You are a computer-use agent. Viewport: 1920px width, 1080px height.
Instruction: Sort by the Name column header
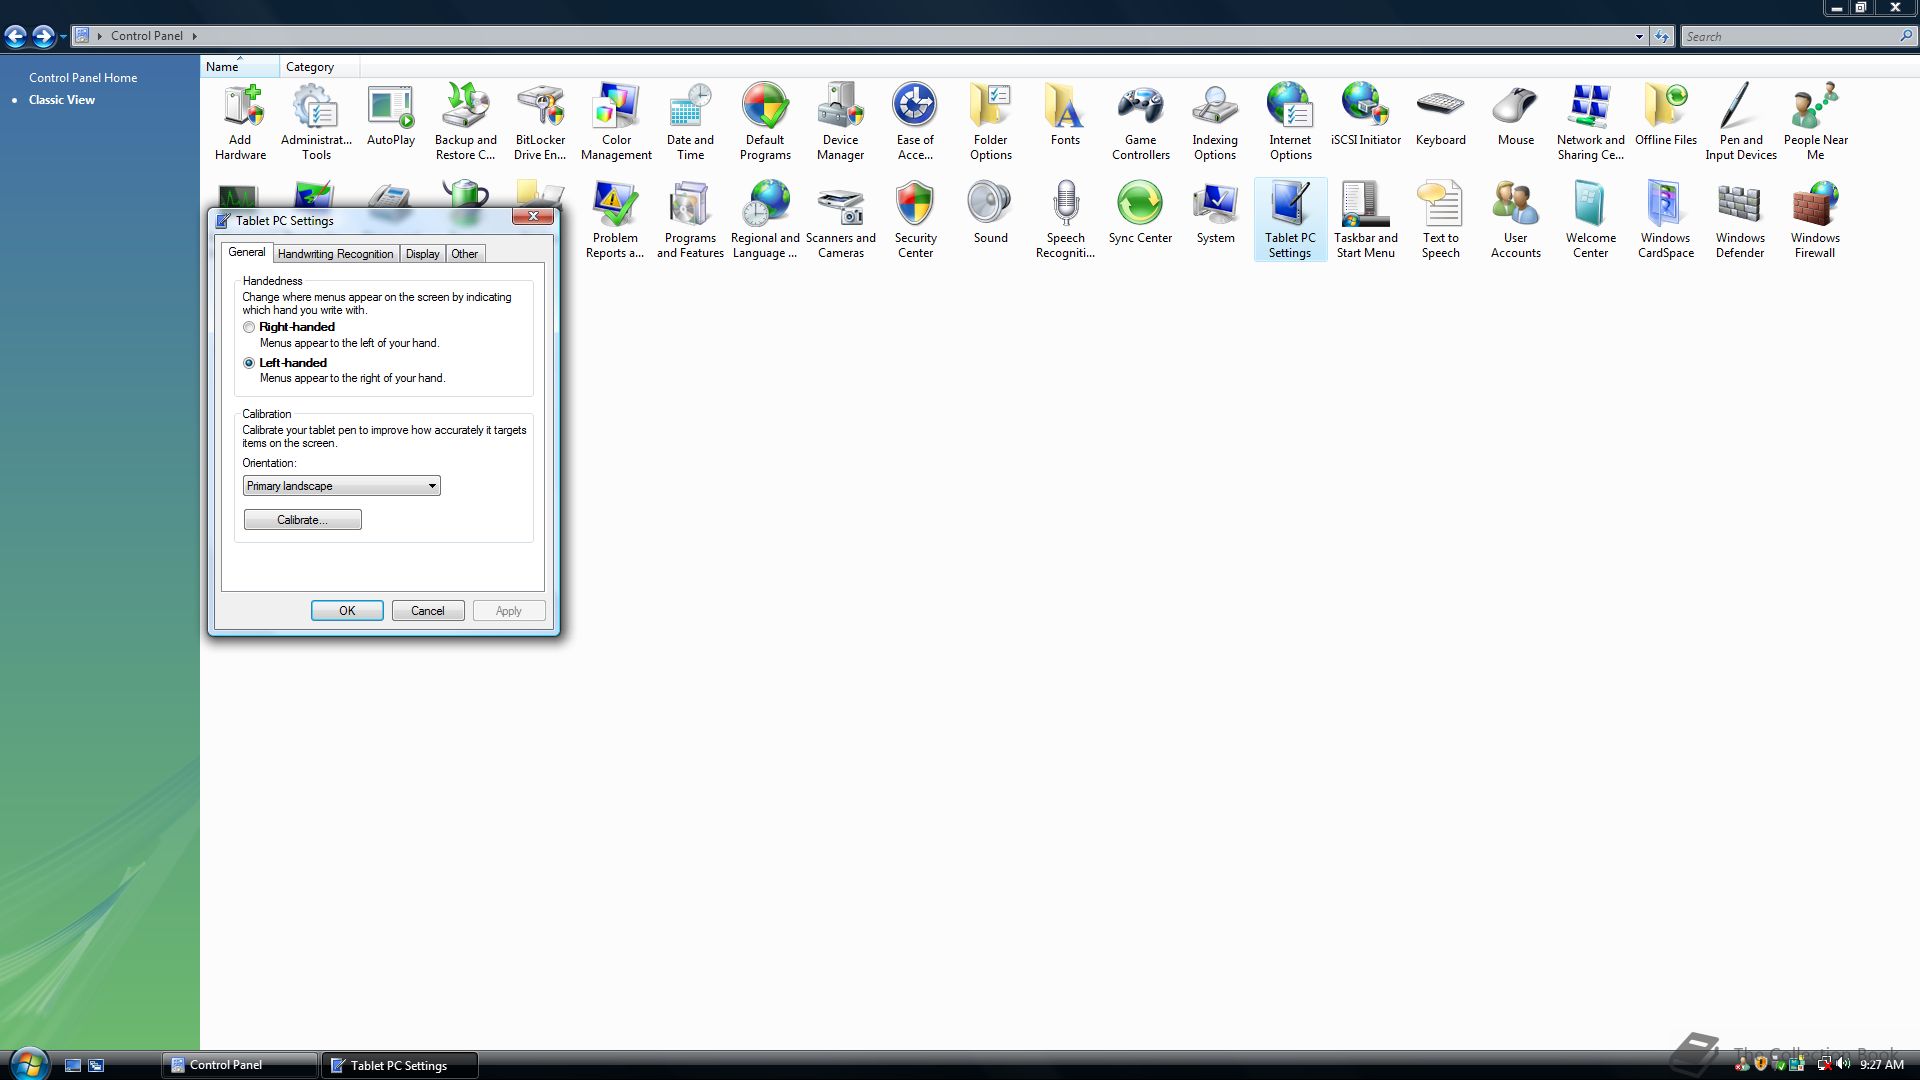coord(240,66)
